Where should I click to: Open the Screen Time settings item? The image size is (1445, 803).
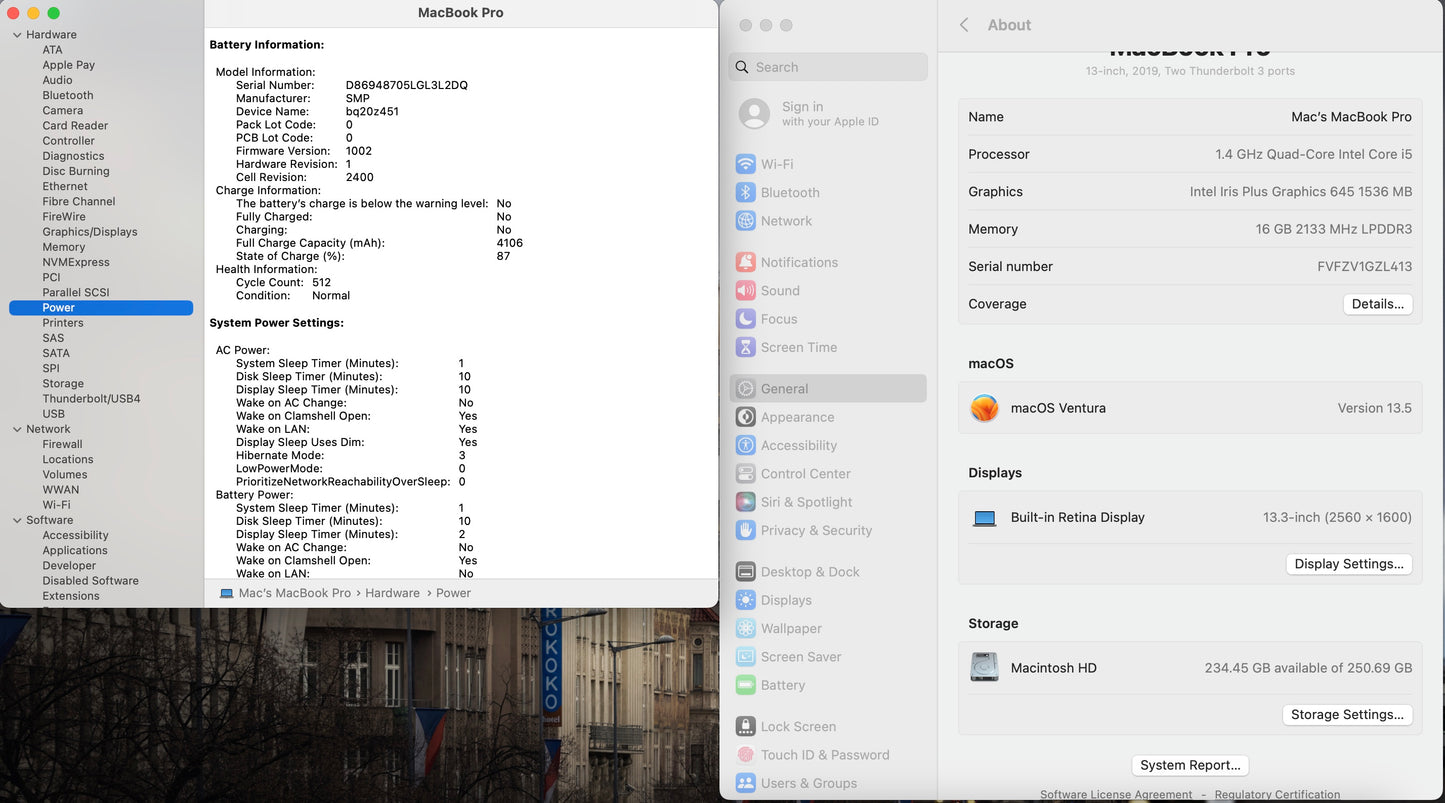[x=798, y=348]
